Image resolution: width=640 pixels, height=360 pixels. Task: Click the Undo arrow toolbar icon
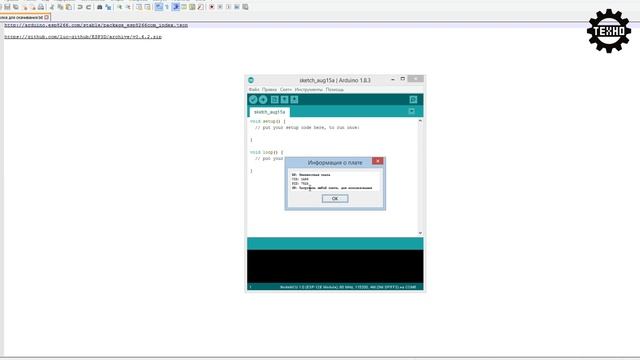[x=80, y=7]
